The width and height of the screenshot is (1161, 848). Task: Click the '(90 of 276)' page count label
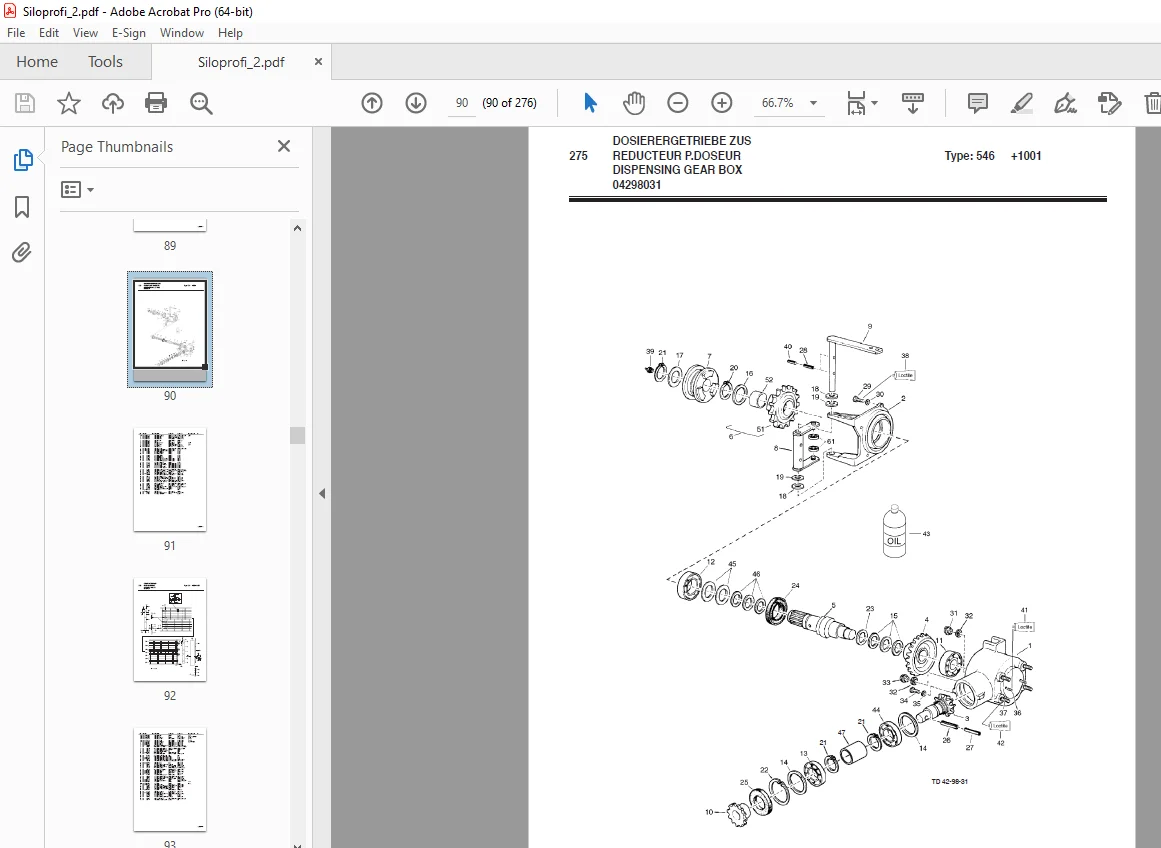click(509, 103)
